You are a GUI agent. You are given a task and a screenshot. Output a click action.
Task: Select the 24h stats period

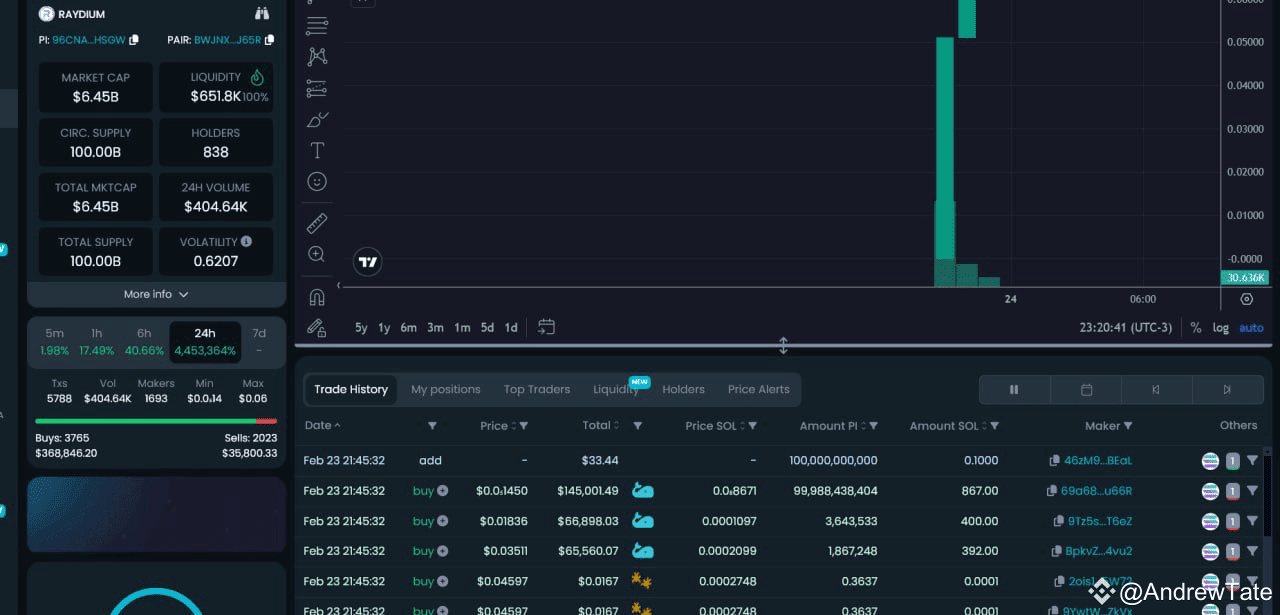[x=205, y=341]
